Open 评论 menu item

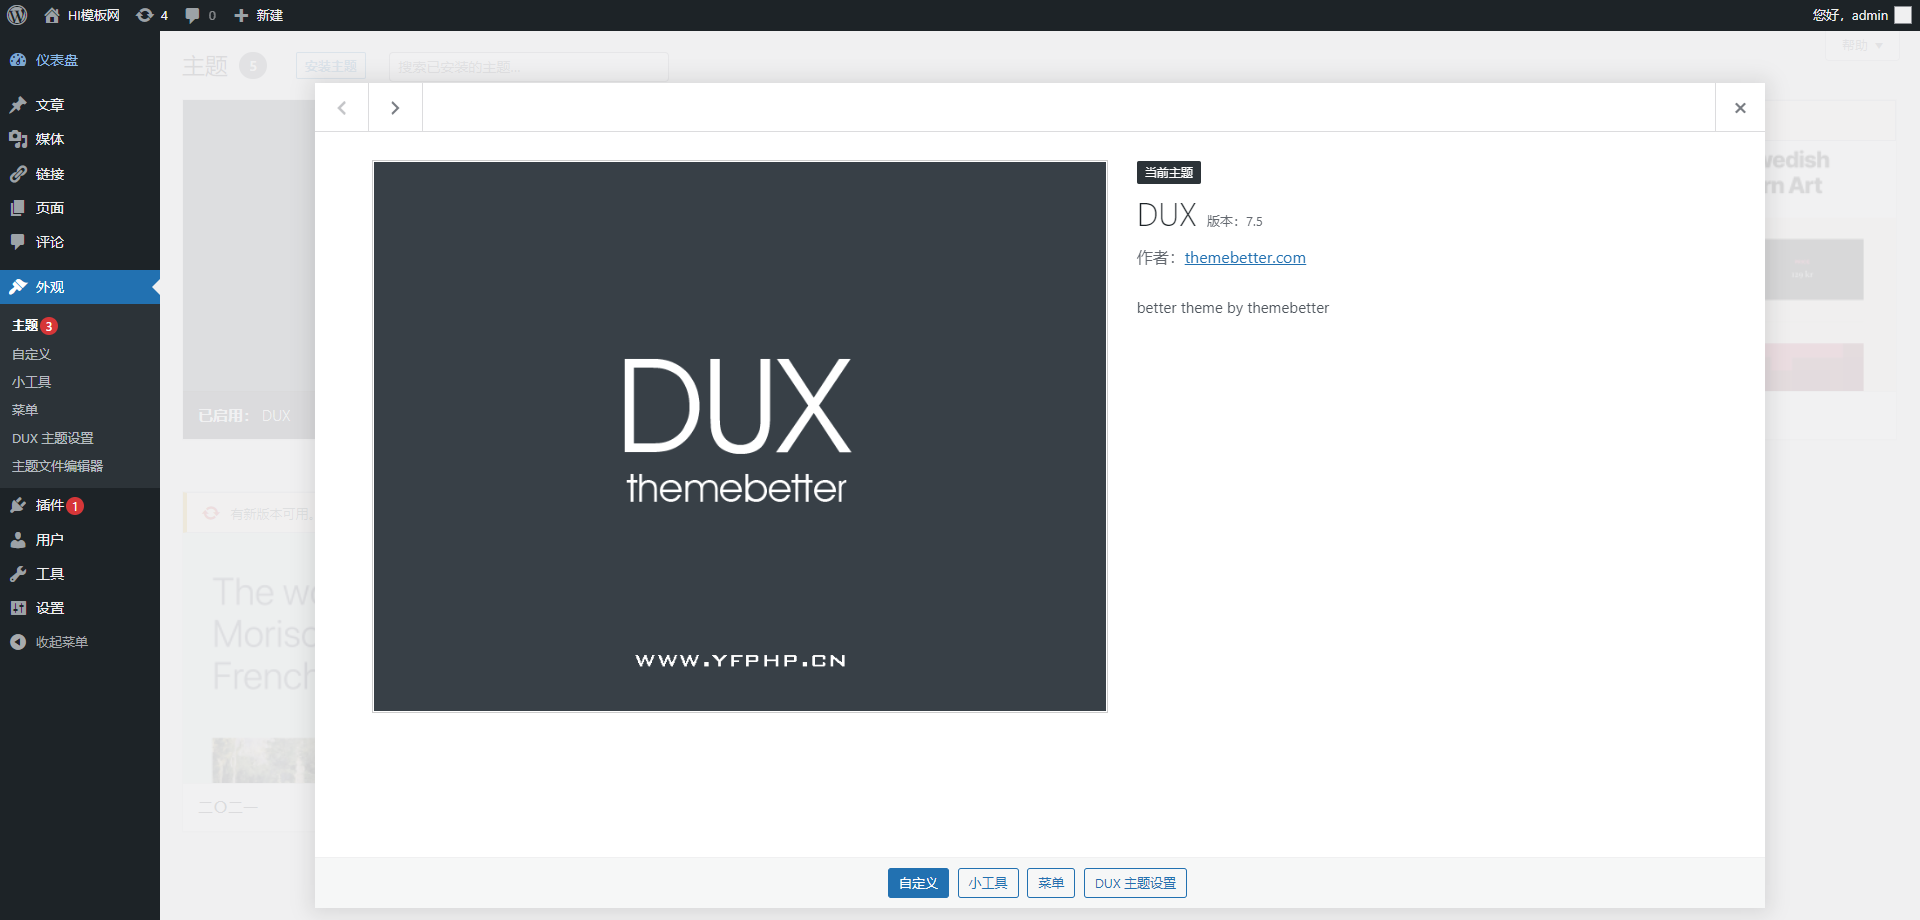(x=80, y=242)
